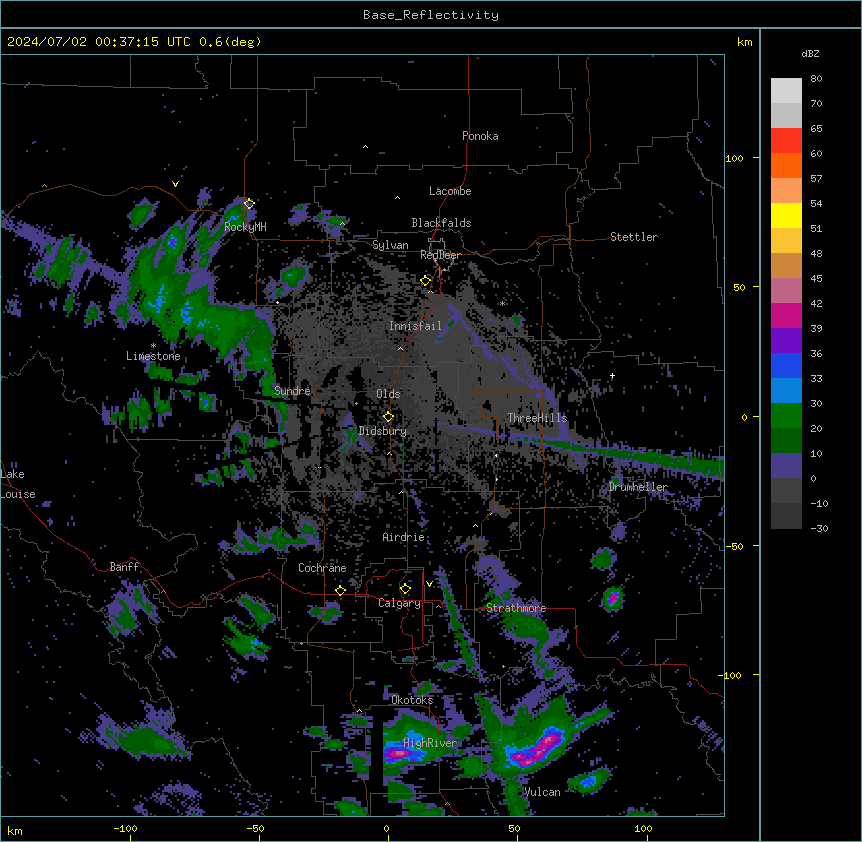This screenshot has width=862, height=842.
Task: Click the Cochrane label
Action: [322, 568]
